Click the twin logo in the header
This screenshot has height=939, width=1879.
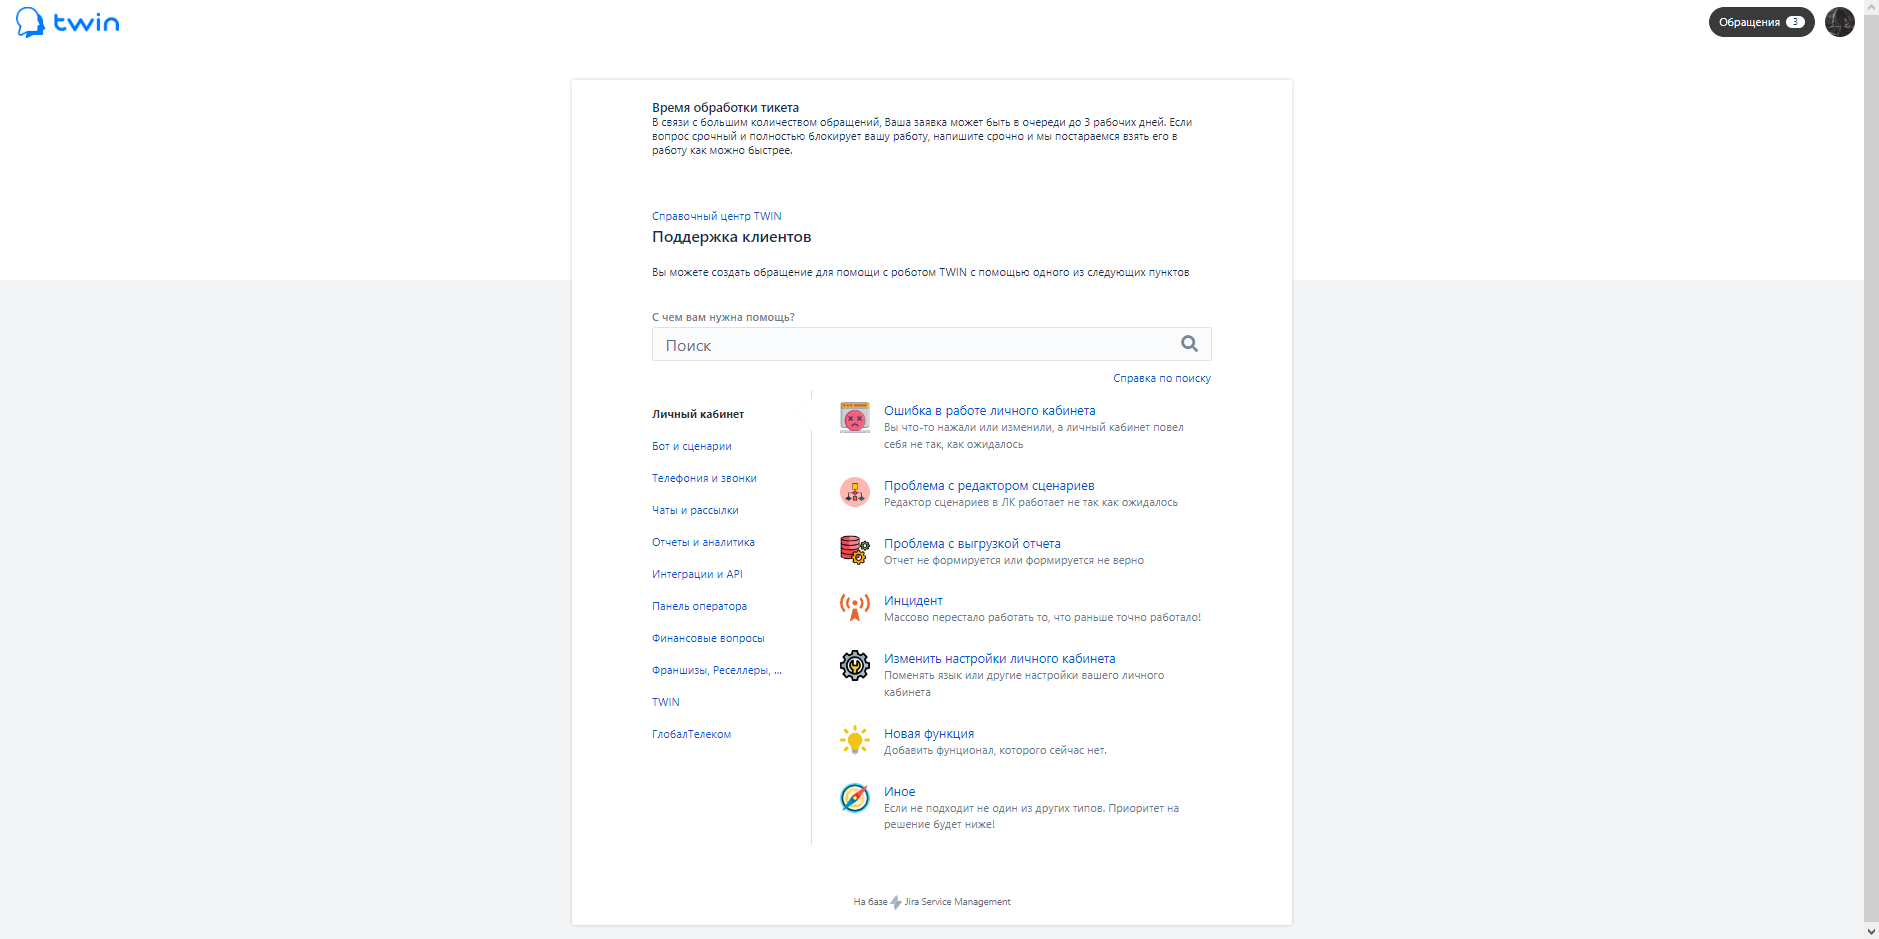coord(68,22)
